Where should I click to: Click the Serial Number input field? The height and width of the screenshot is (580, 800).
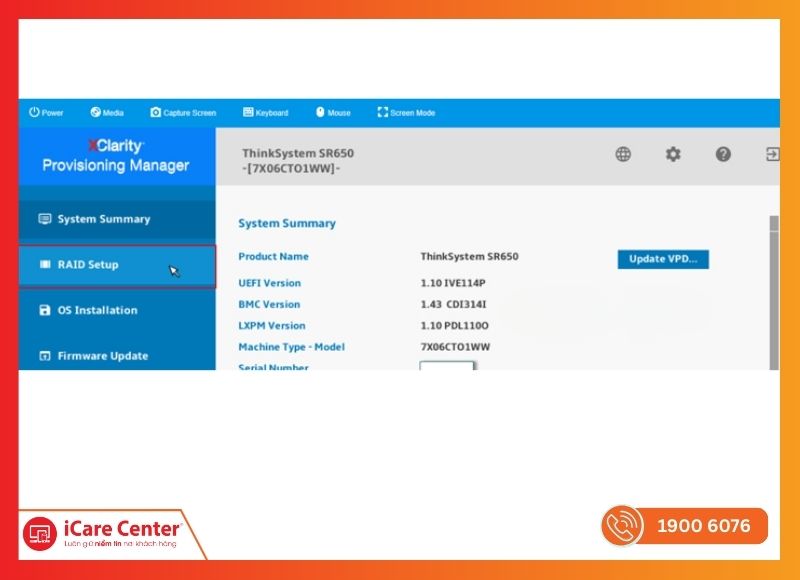(x=447, y=366)
